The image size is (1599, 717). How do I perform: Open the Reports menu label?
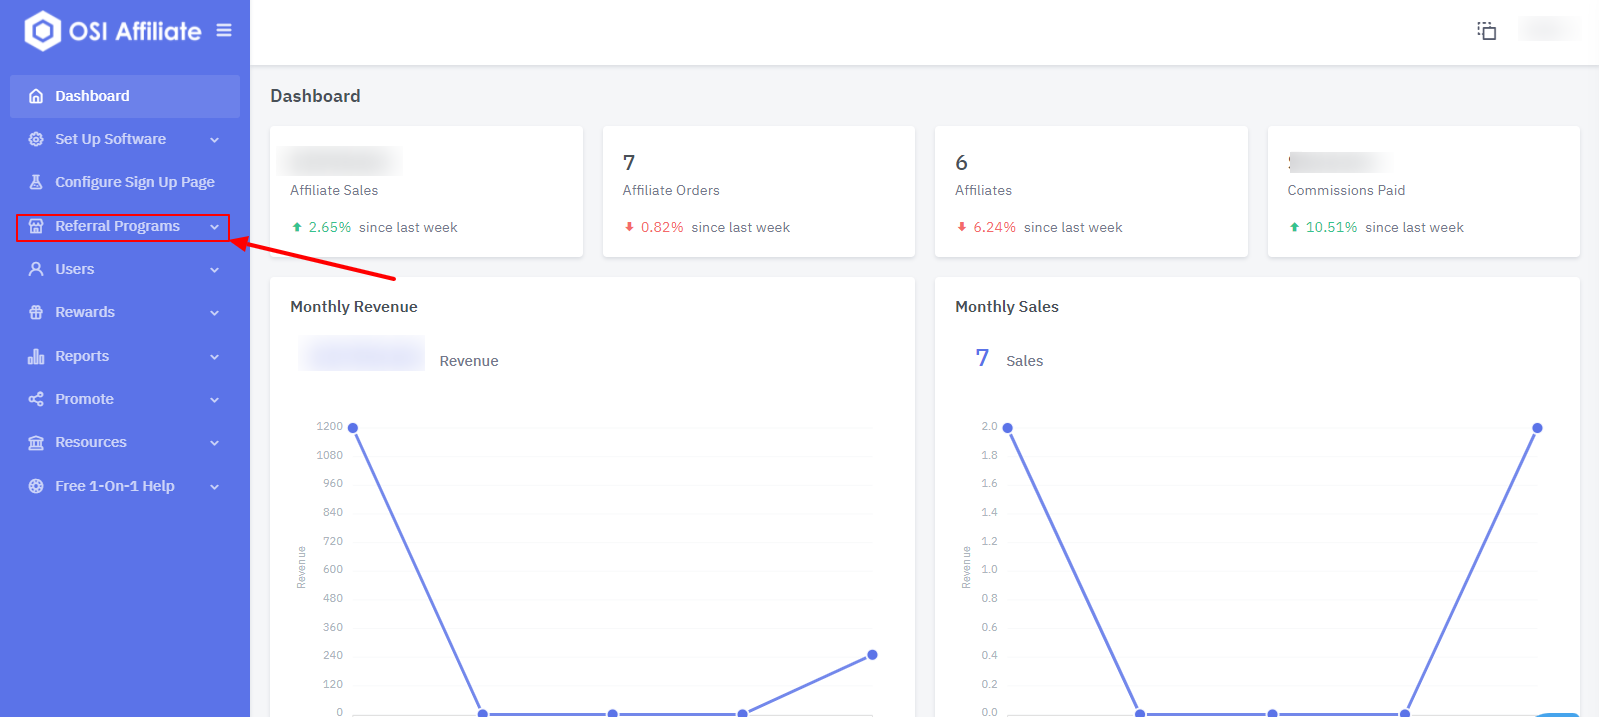tap(82, 356)
